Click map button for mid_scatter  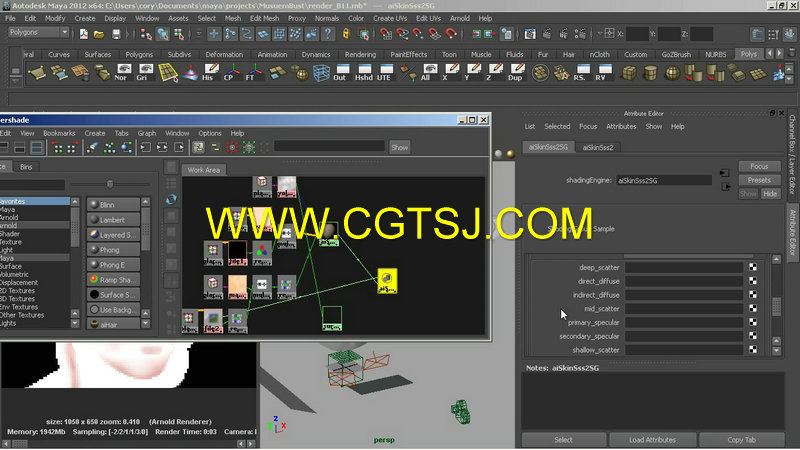(753, 309)
